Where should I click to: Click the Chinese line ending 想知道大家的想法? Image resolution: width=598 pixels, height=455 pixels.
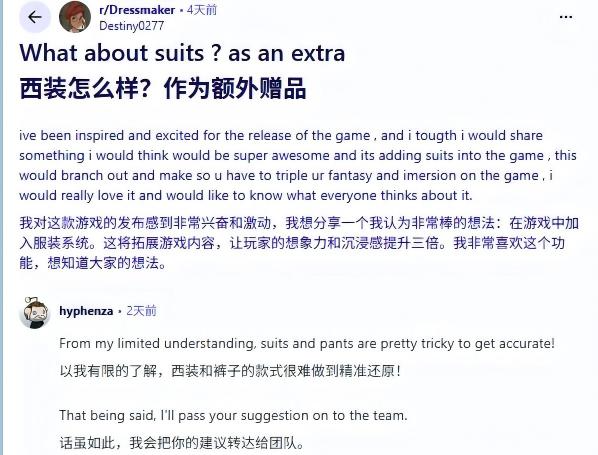(x=93, y=263)
